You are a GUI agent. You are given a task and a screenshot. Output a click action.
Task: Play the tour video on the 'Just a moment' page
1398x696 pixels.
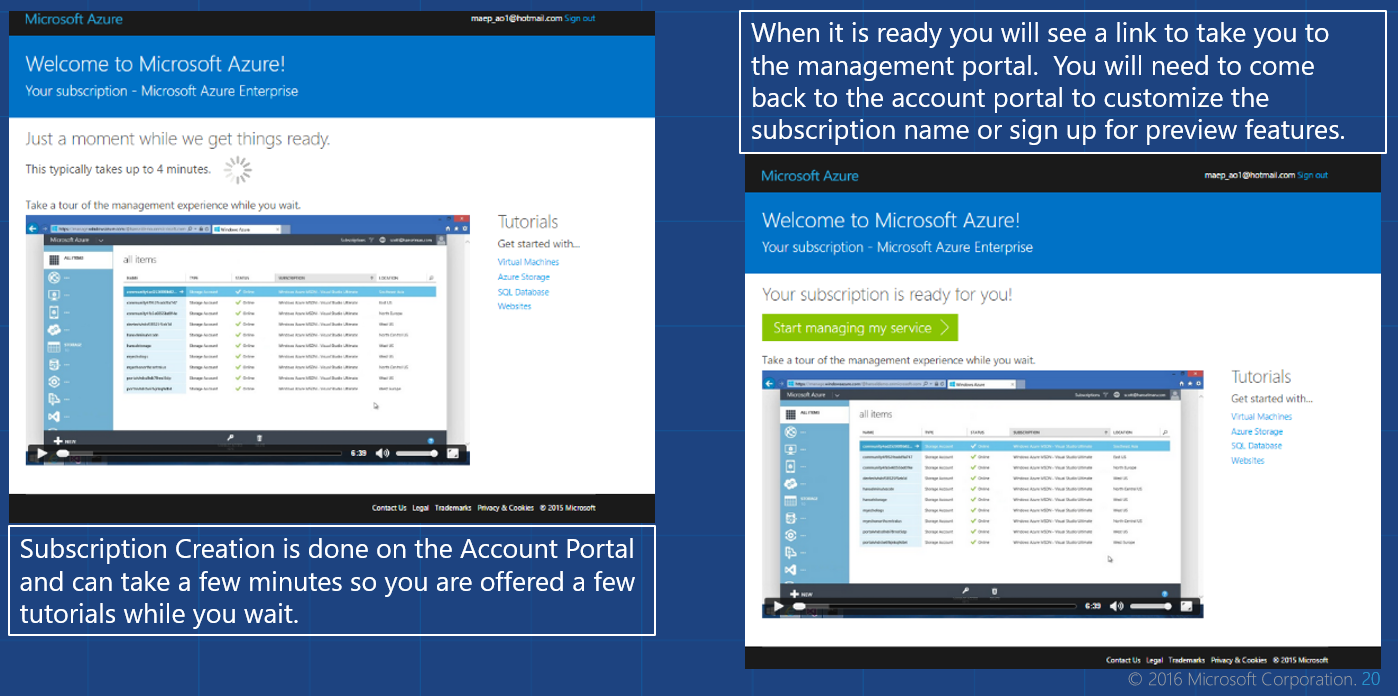(x=41, y=453)
